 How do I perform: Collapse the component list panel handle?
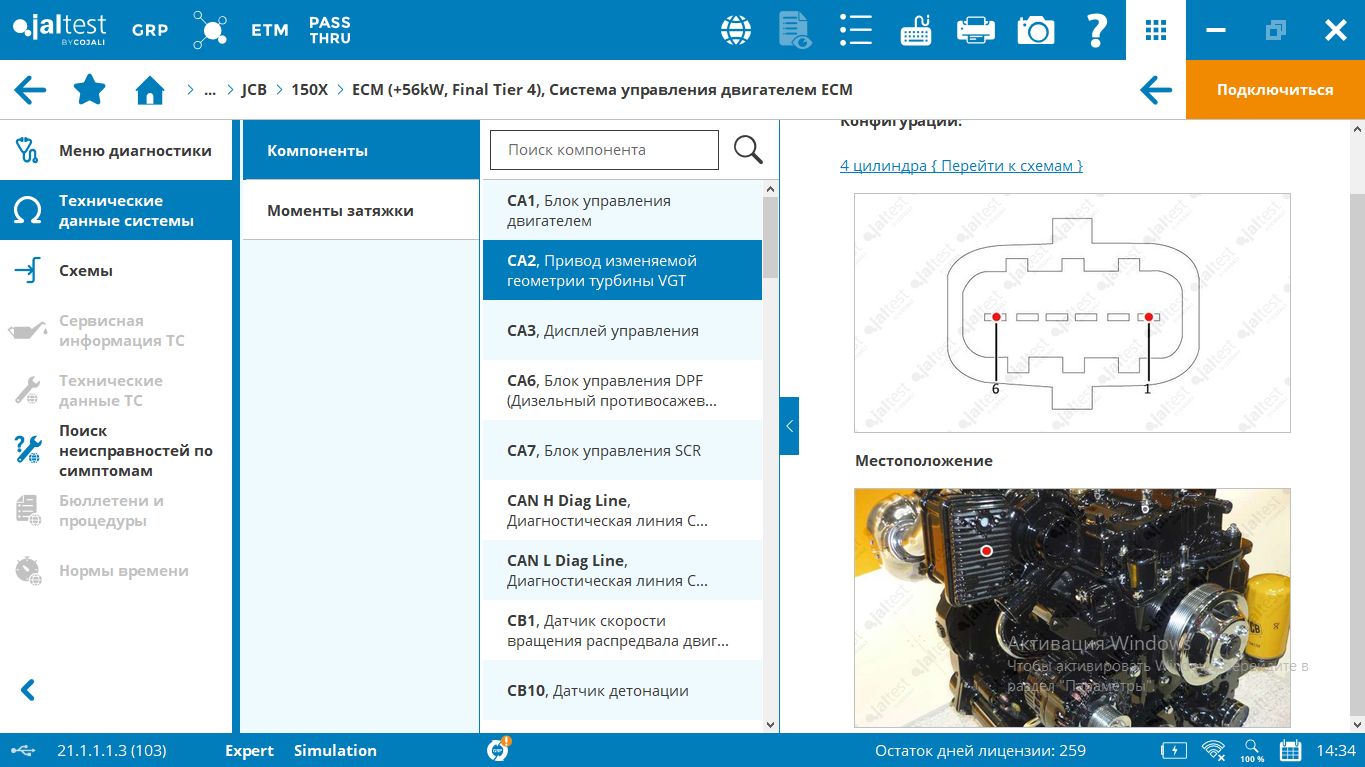click(x=789, y=426)
